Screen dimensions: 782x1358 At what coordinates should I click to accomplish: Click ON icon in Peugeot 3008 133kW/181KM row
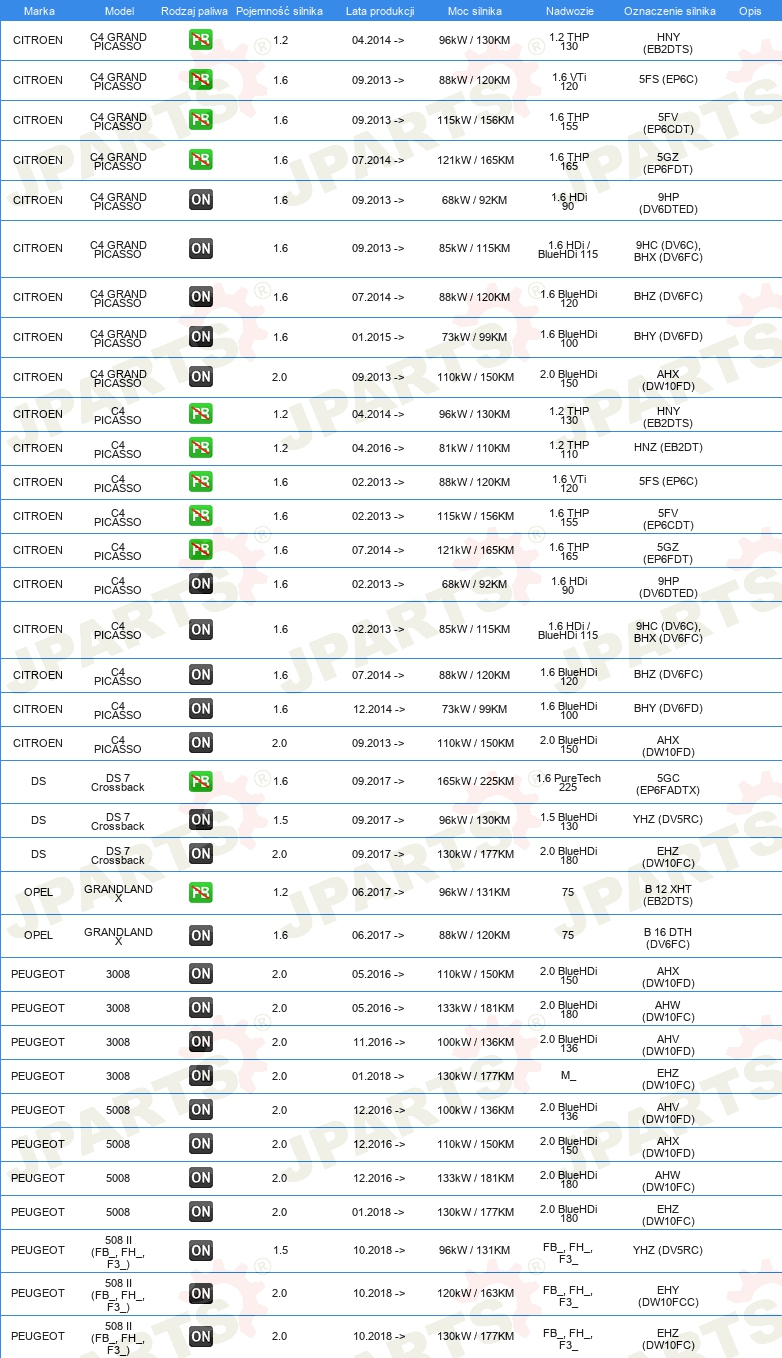[x=201, y=1008]
